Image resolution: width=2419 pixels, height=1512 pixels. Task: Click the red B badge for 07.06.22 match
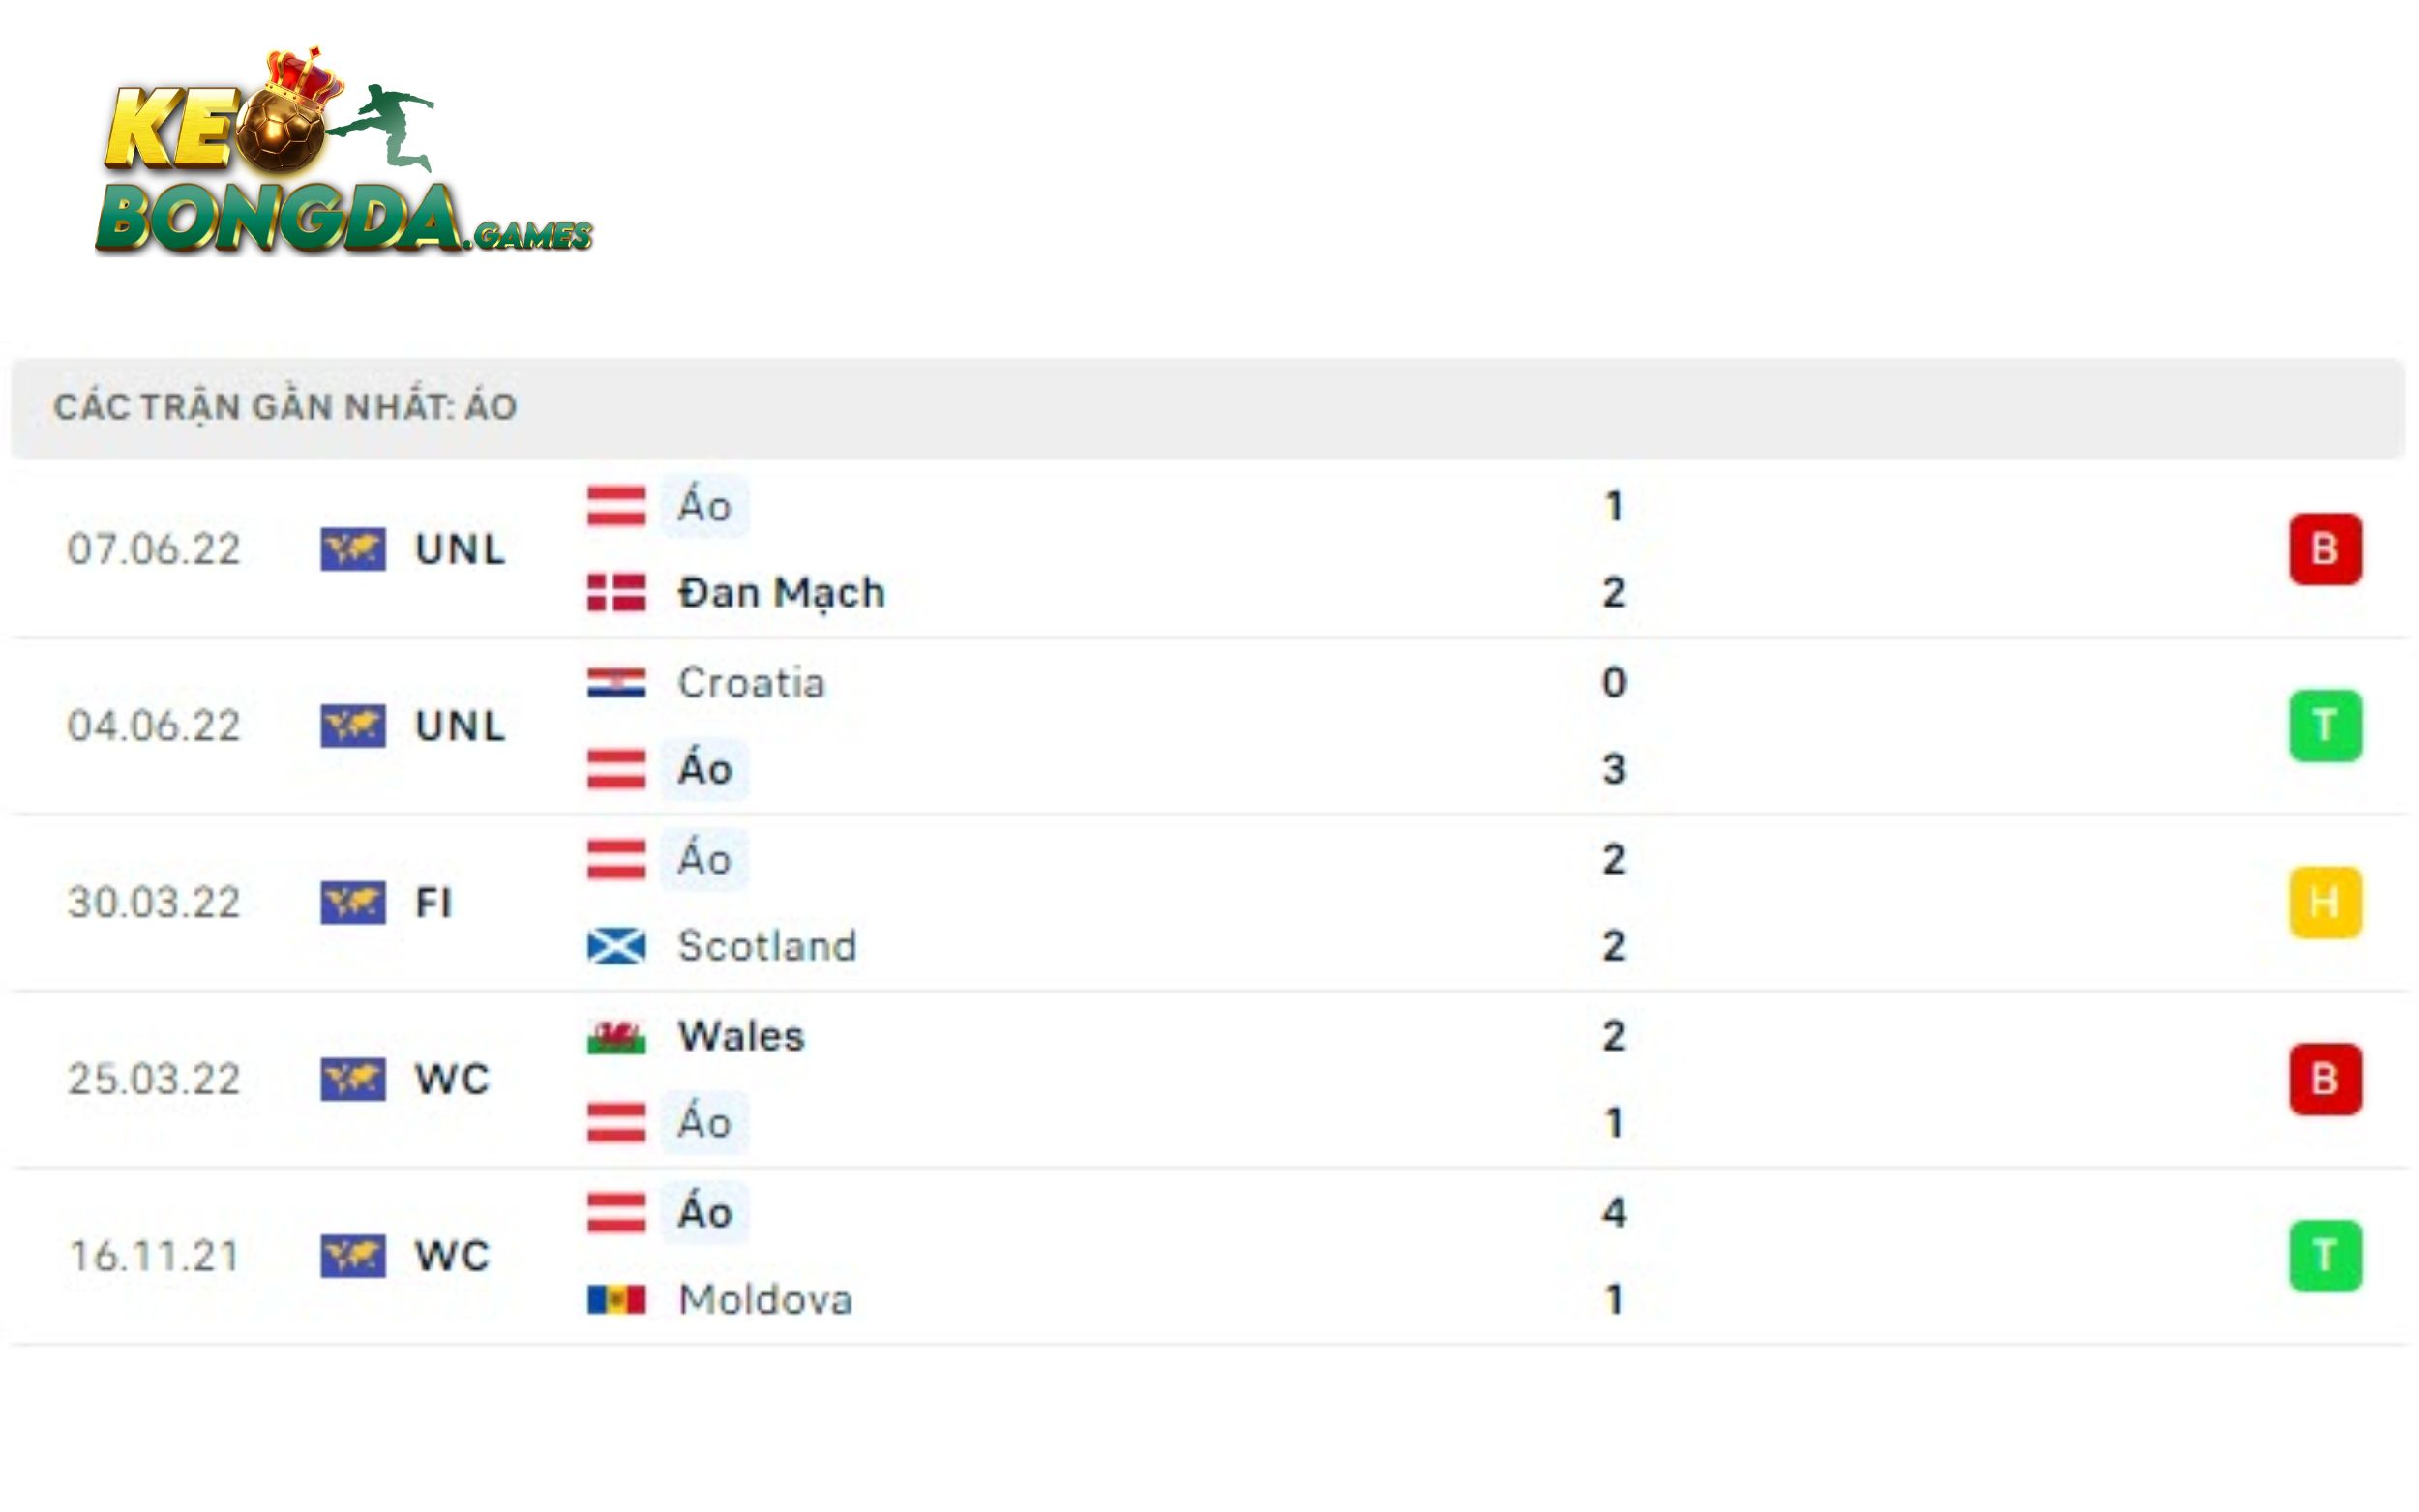pyautogui.click(x=2325, y=549)
